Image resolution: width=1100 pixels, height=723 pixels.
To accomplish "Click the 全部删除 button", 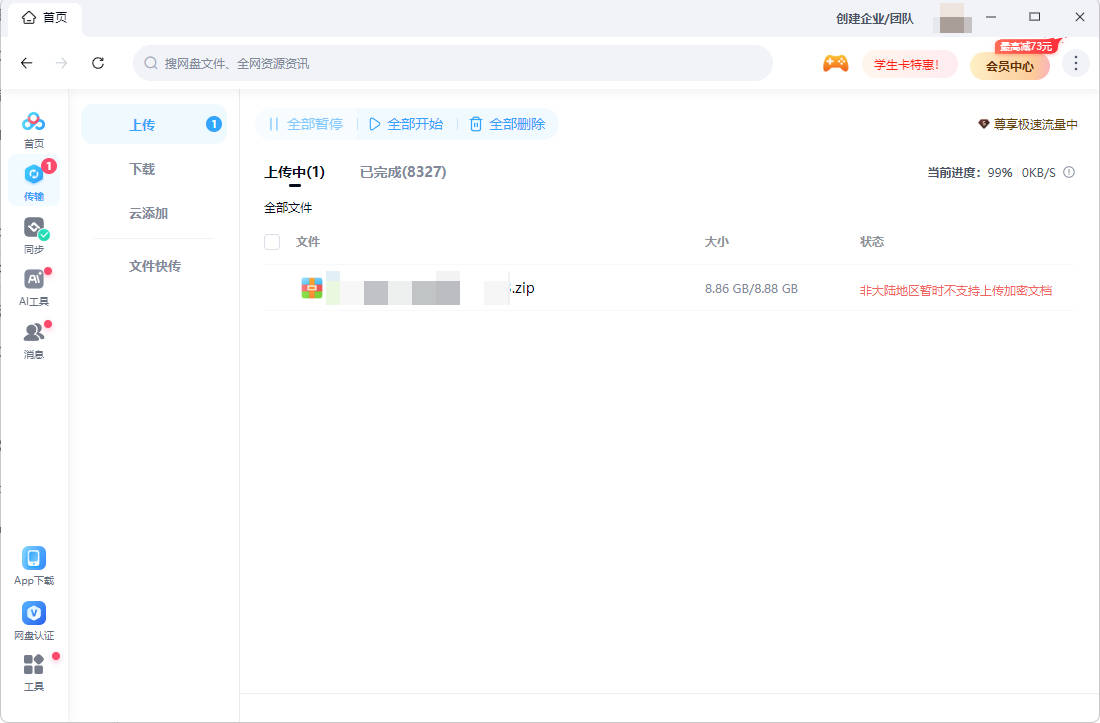I will [x=508, y=124].
